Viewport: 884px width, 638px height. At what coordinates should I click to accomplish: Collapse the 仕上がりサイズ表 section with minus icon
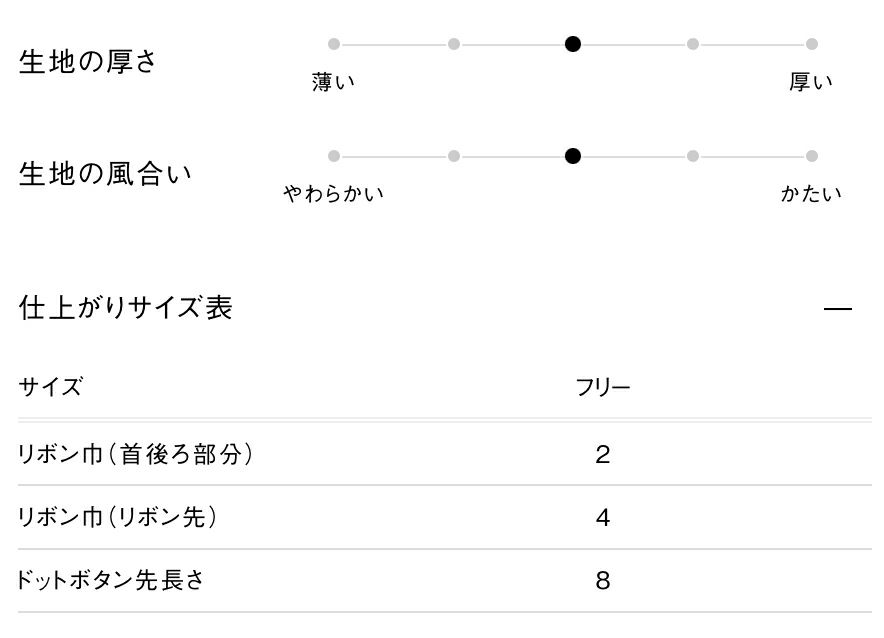point(837,309)
